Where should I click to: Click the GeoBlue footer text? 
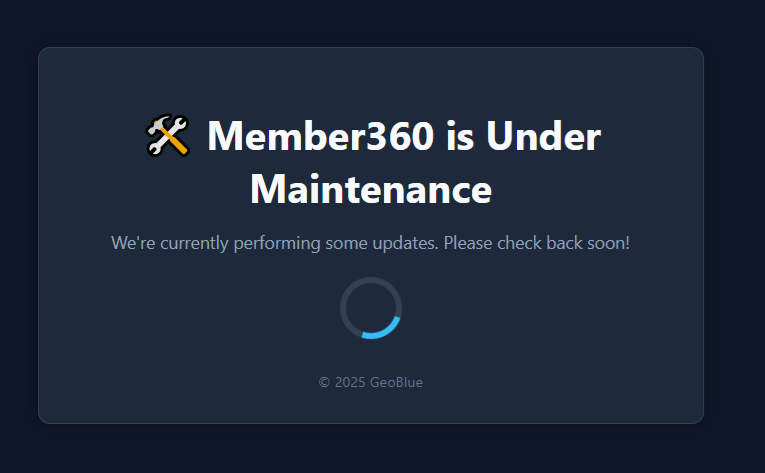(x=396, y=382)
